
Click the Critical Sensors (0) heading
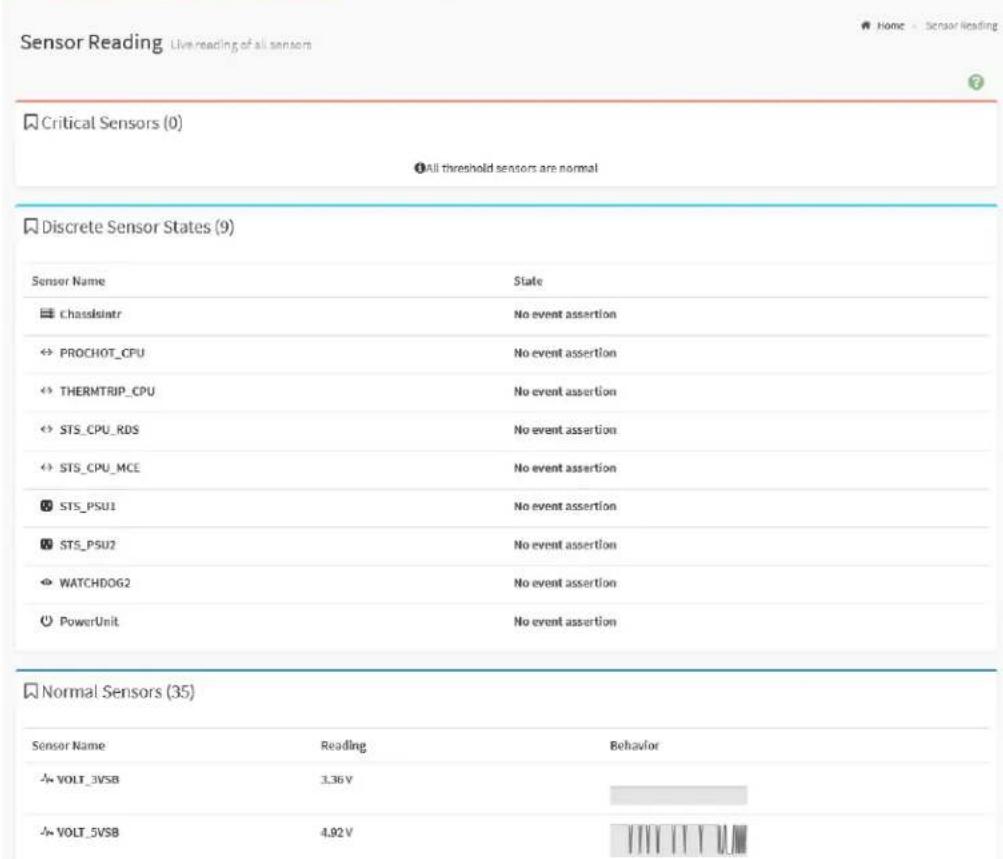[112, 122]
